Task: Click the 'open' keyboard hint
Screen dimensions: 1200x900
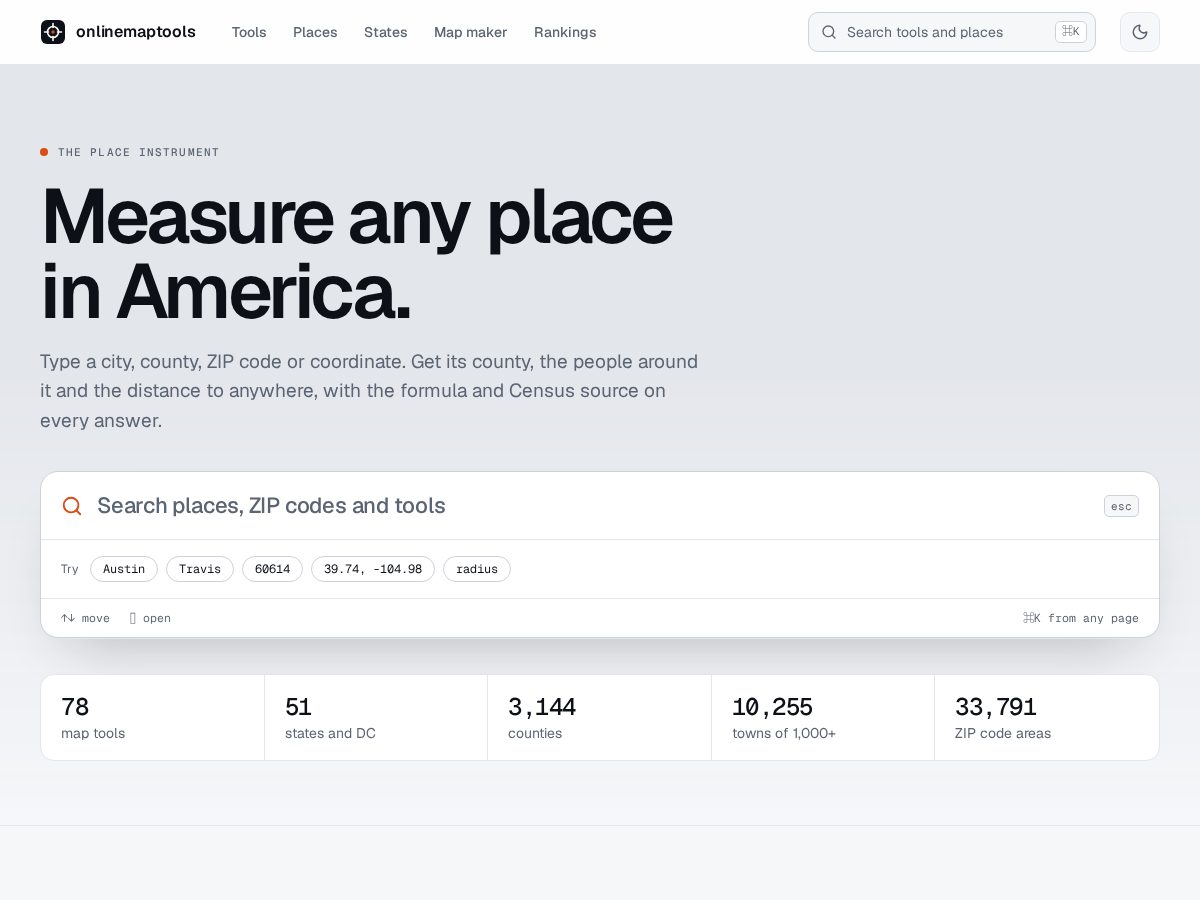Action: tap(150, 618)
